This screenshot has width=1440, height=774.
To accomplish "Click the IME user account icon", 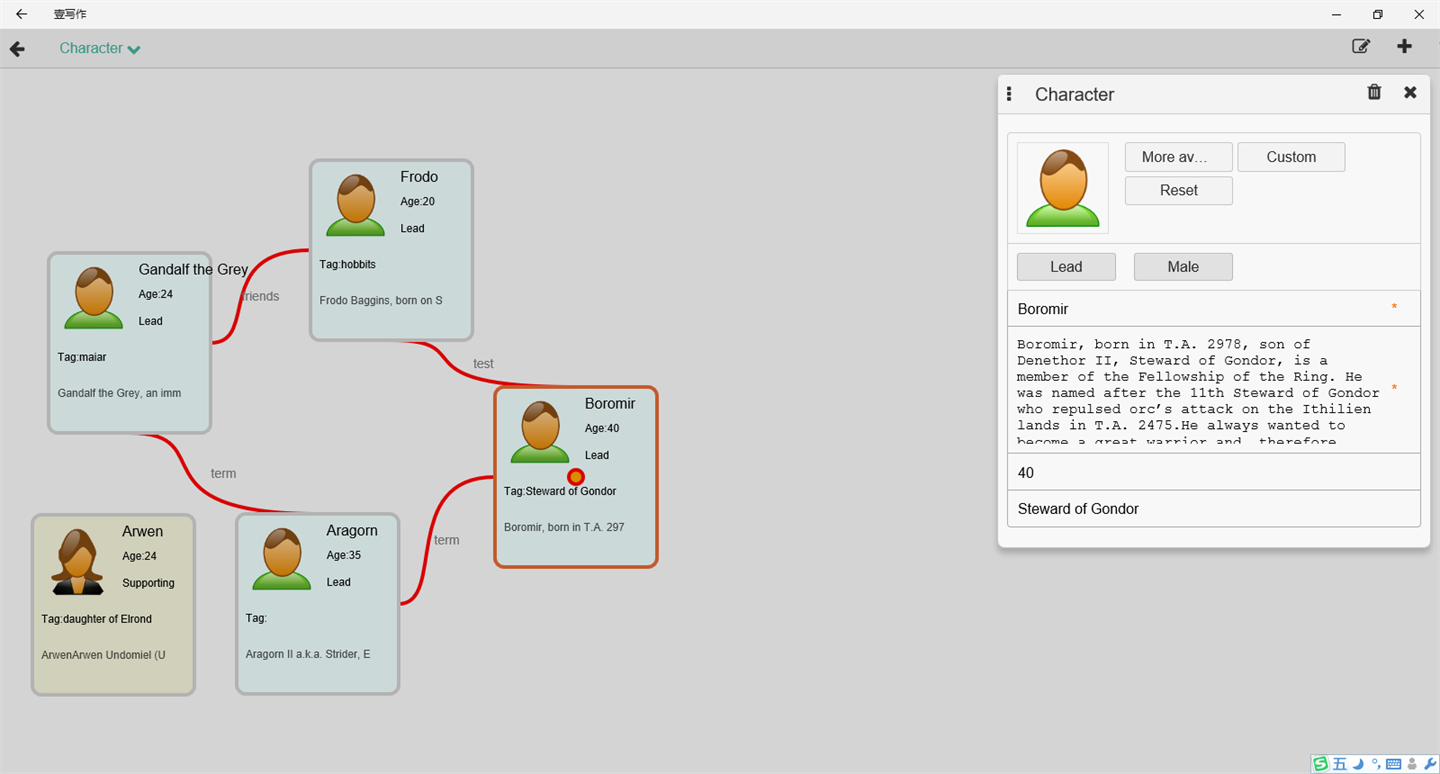I will coord(1412,764).
